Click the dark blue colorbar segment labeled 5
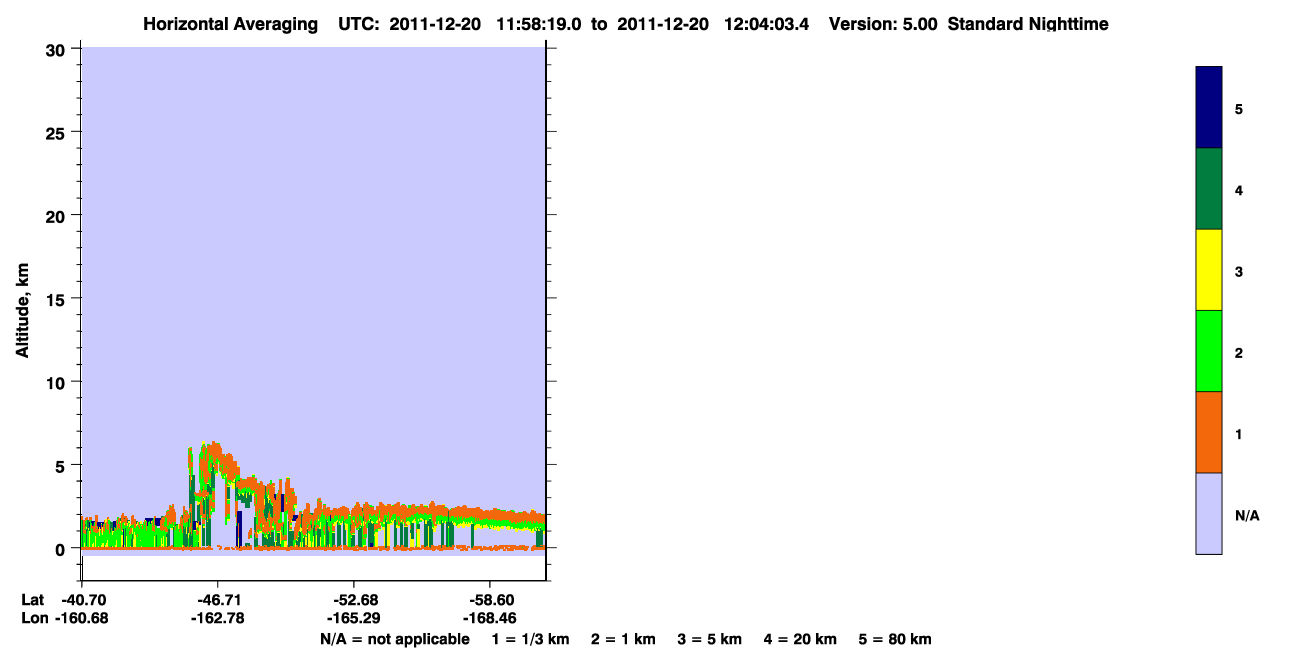1300x667 pixels. [1209, 108]
